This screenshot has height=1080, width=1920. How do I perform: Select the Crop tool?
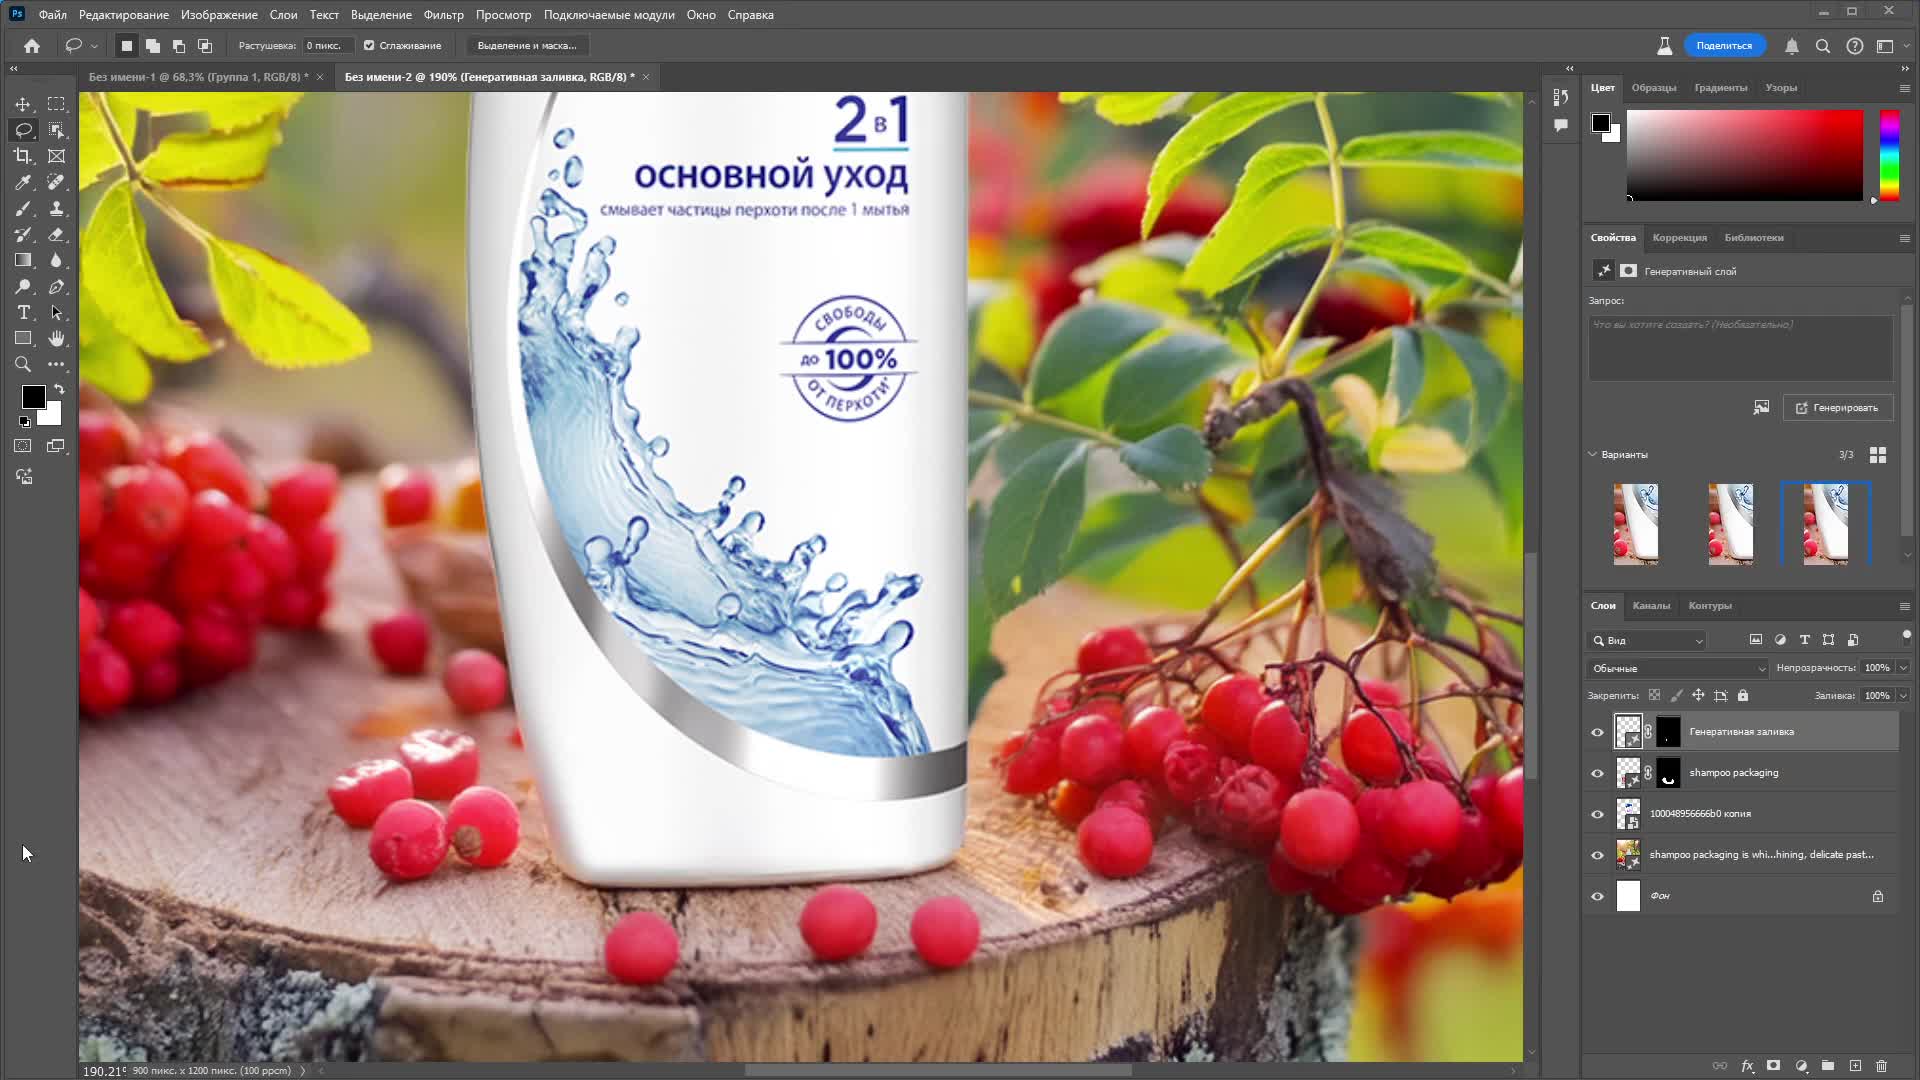point(23,156)
